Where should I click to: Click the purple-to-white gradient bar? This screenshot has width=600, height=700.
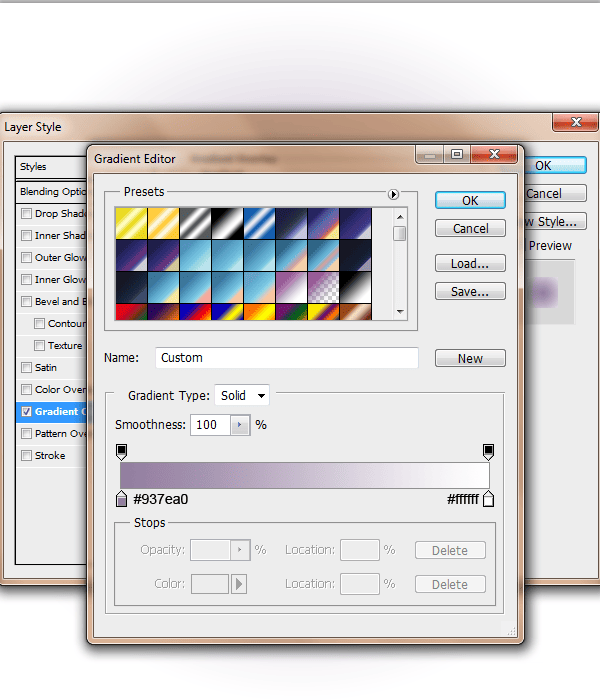click(x=304, y=475)
